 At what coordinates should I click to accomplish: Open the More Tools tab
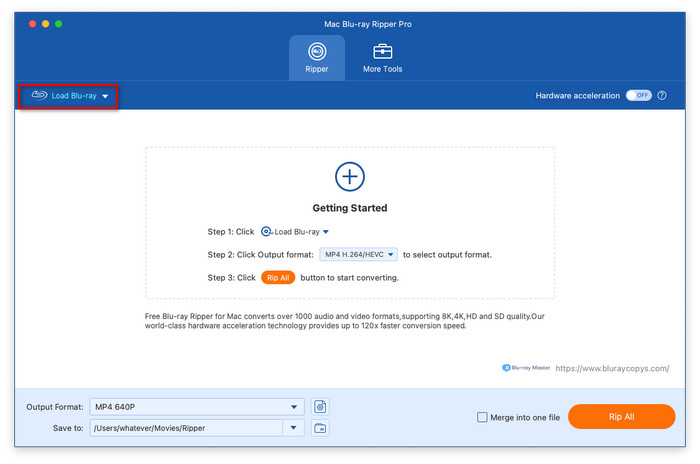click(x=382, y=56)
